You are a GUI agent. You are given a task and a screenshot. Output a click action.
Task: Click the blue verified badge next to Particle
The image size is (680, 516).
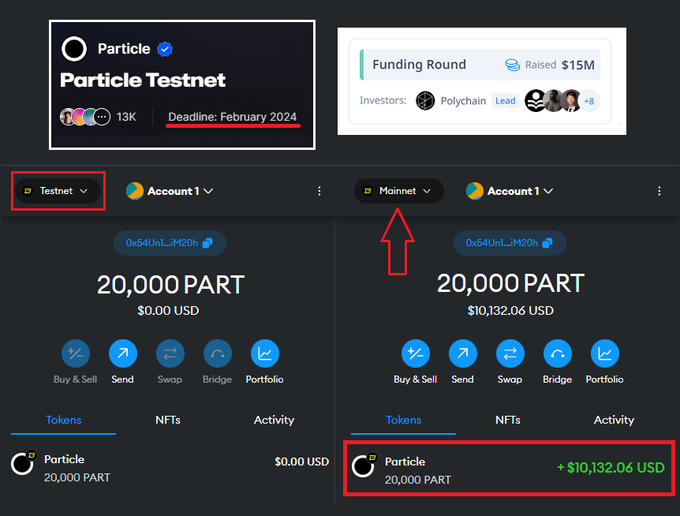click(165, 49)
